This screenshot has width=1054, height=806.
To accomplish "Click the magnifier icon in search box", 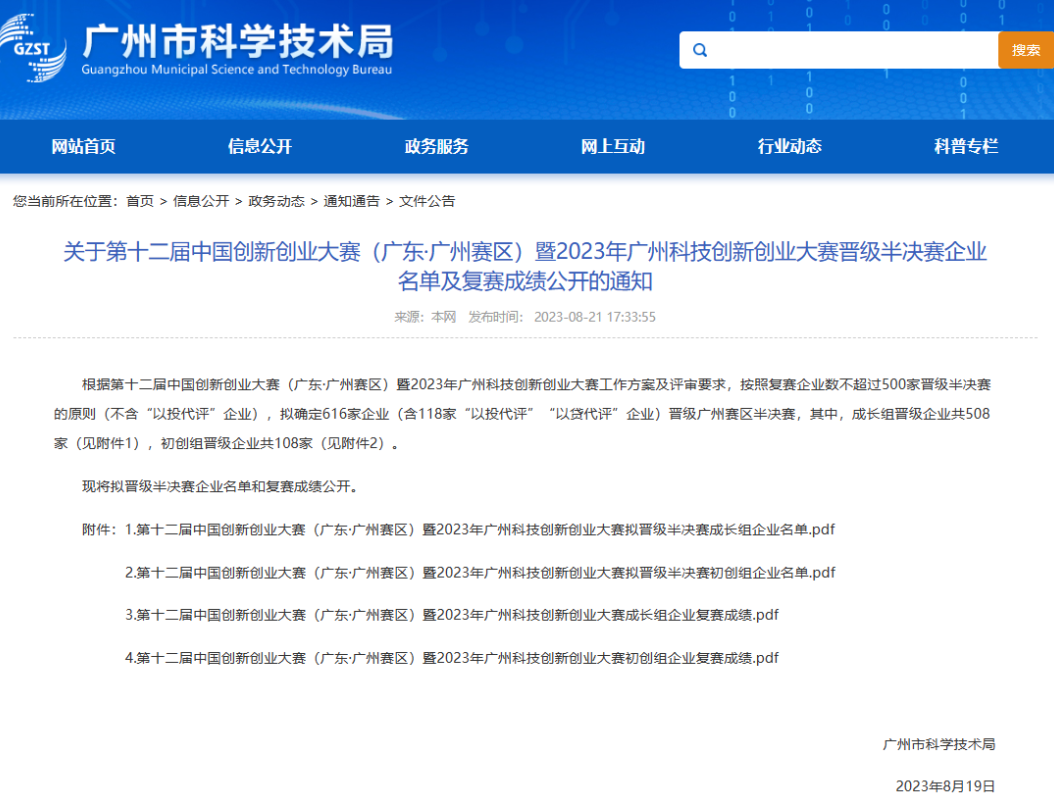I will point(700,50).
